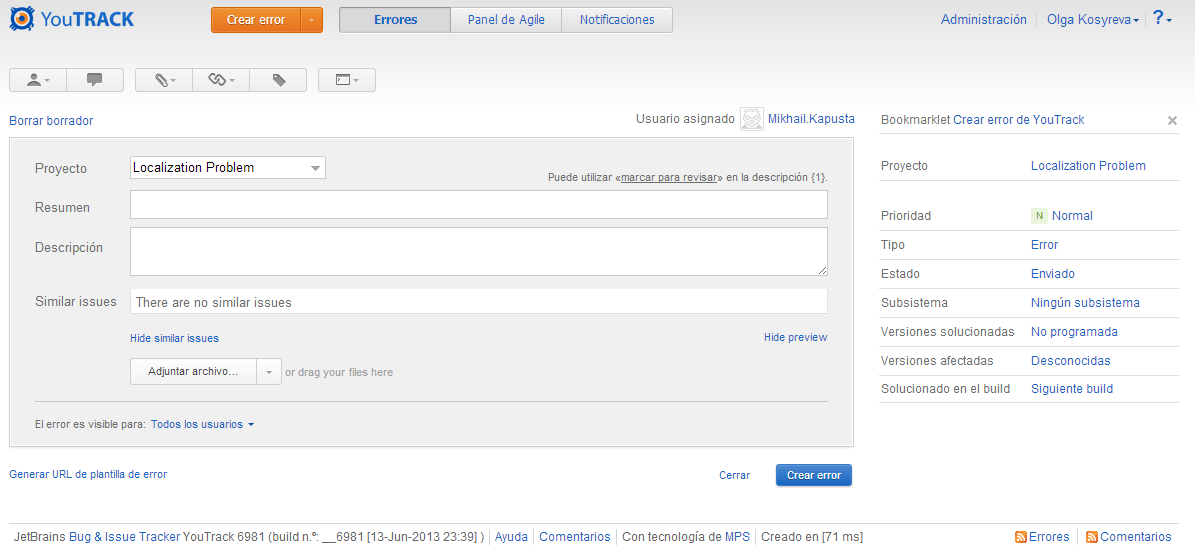
Task: Close the Bookmarklet panel with X
Action: coord(1172,120)
